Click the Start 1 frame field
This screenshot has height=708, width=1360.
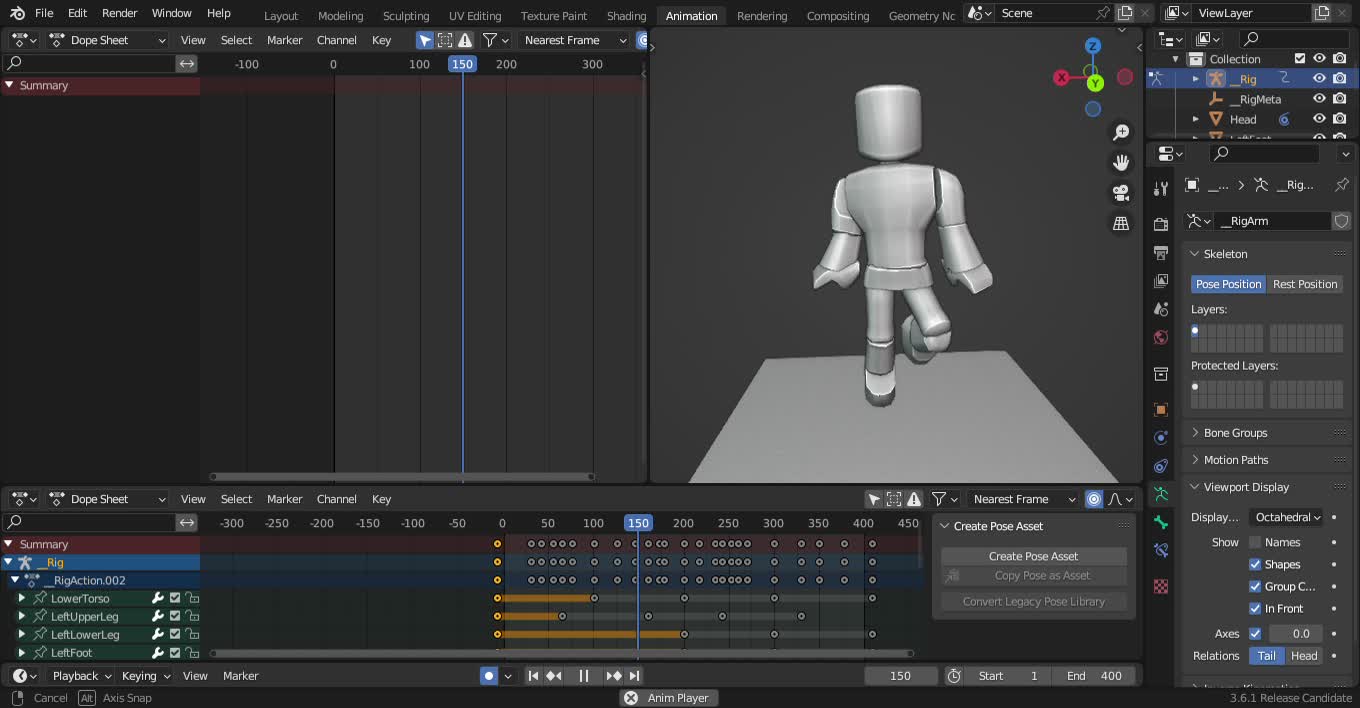1008,676
